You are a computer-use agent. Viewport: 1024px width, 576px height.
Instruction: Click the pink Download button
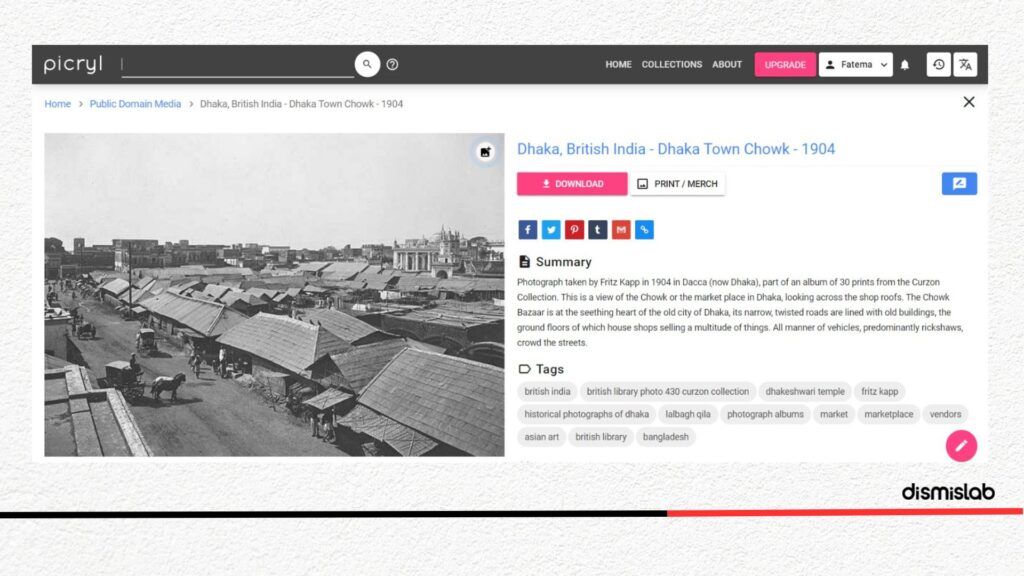click(572, 184)
